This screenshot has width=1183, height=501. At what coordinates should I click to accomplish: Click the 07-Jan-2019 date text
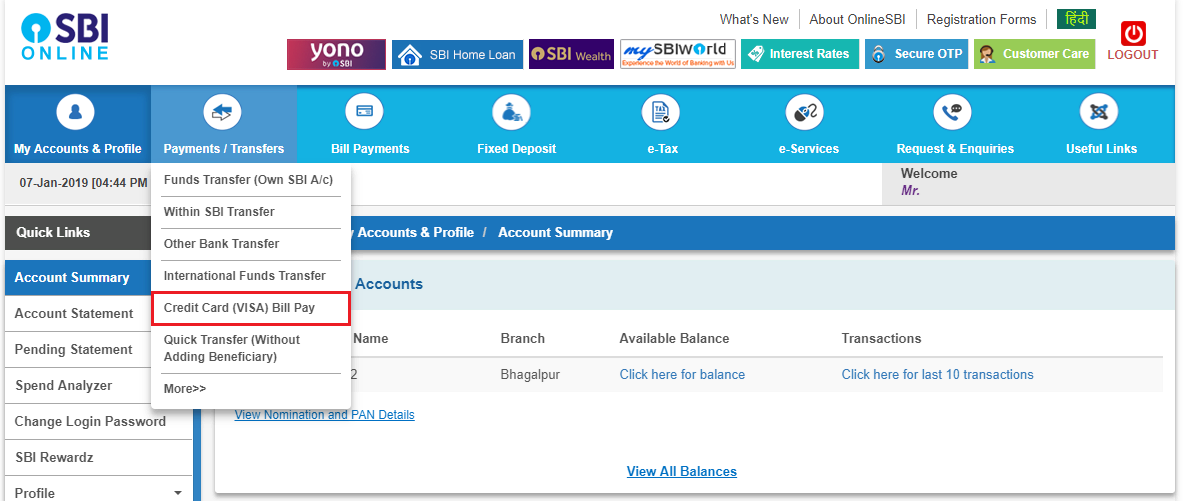click(x=54, y=183)
